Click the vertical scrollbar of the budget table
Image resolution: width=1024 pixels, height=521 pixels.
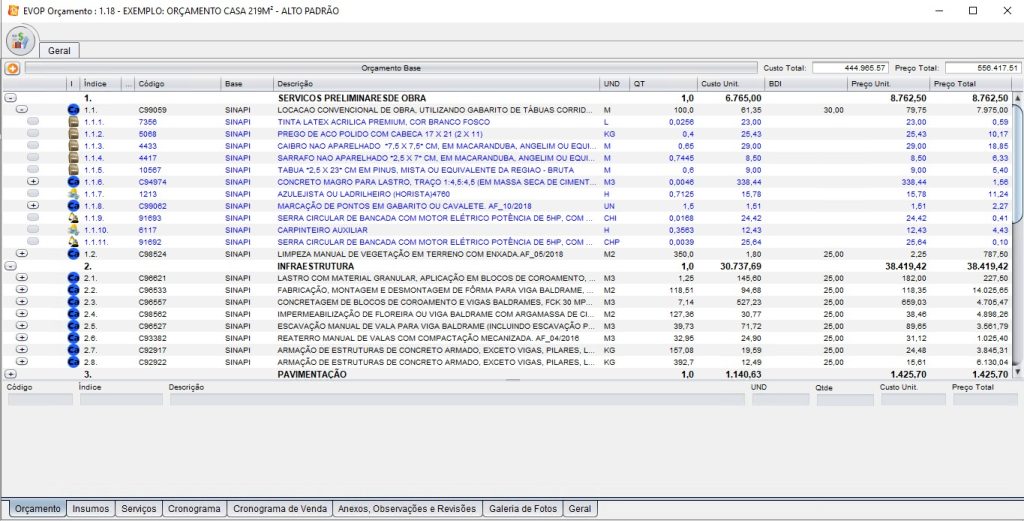coord(1018,230)
